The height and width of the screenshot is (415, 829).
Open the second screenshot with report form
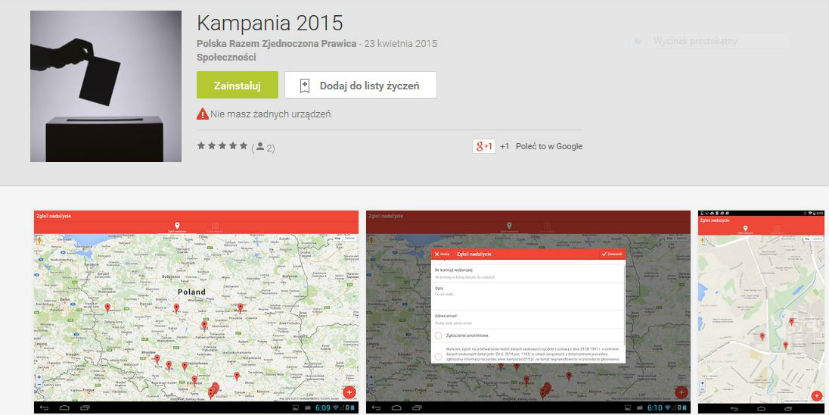pos(528,312)
